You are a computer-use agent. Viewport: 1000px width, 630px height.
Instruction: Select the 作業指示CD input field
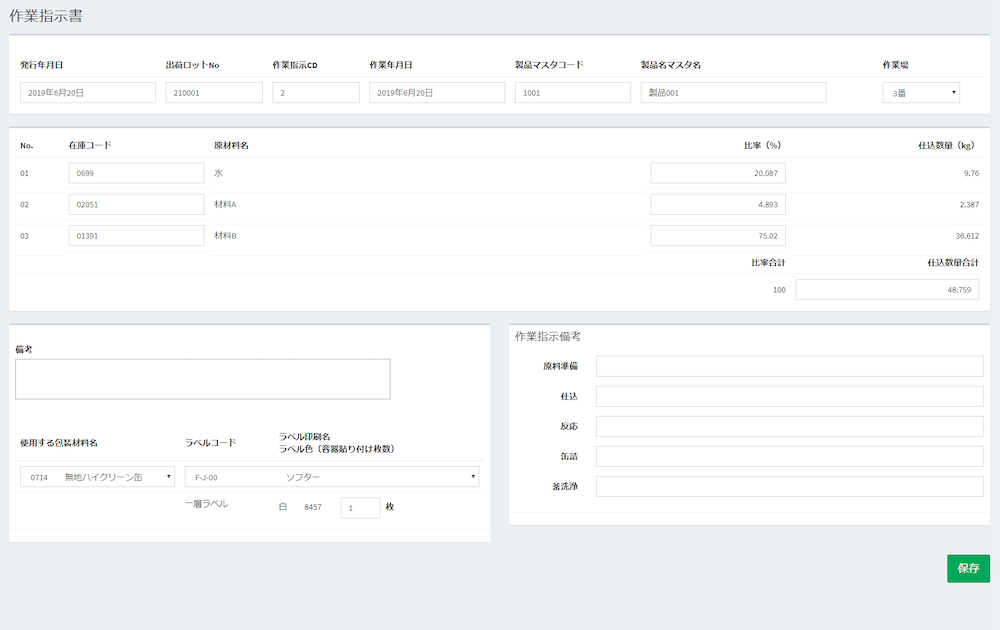click(315, 93)
